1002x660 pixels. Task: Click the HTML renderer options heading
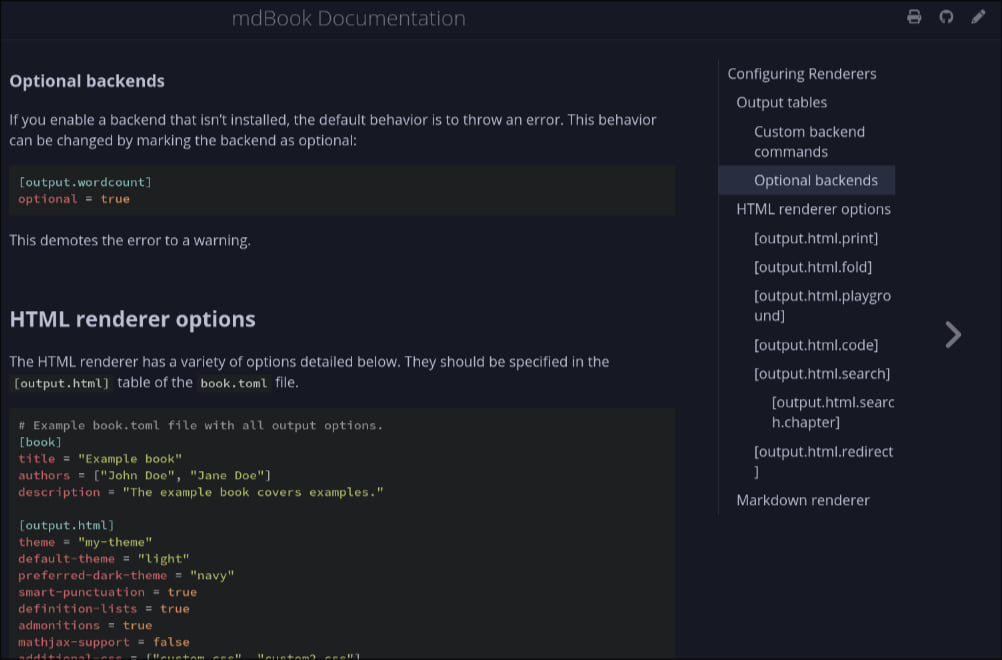pyautogui.click(x=132, y=319)
